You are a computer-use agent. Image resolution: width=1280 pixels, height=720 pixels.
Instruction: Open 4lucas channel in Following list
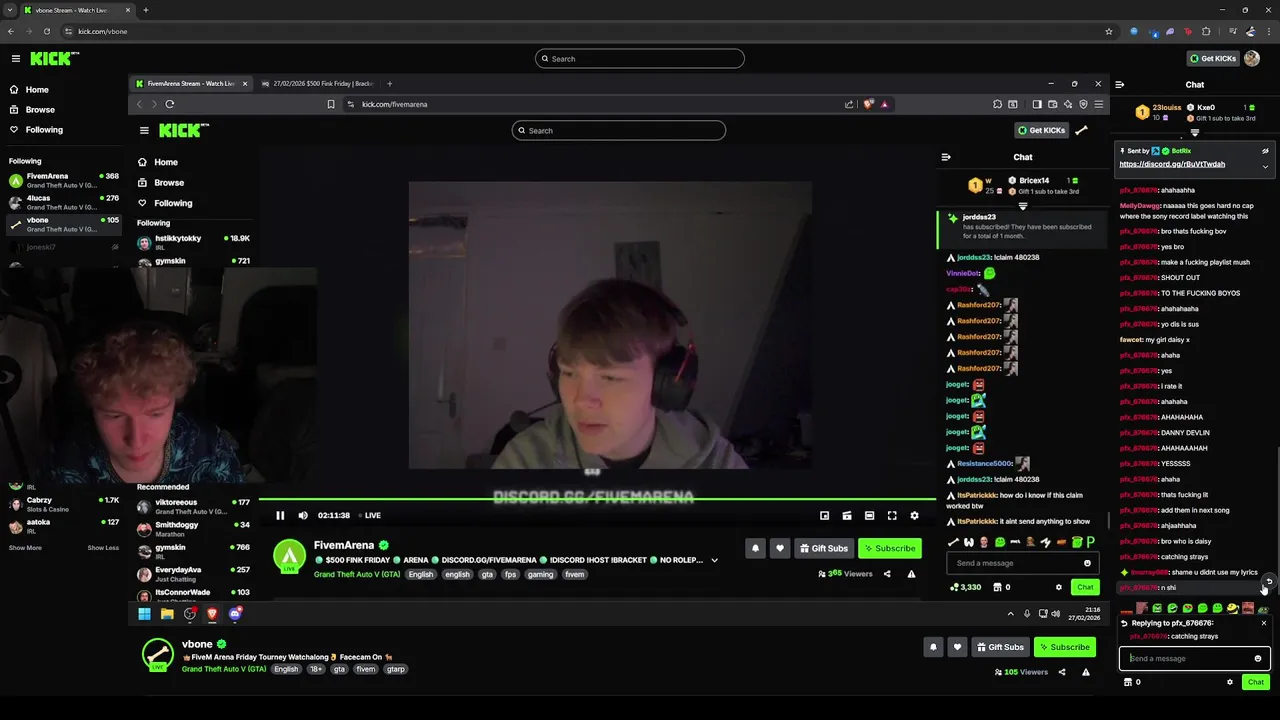pos(63,202)
